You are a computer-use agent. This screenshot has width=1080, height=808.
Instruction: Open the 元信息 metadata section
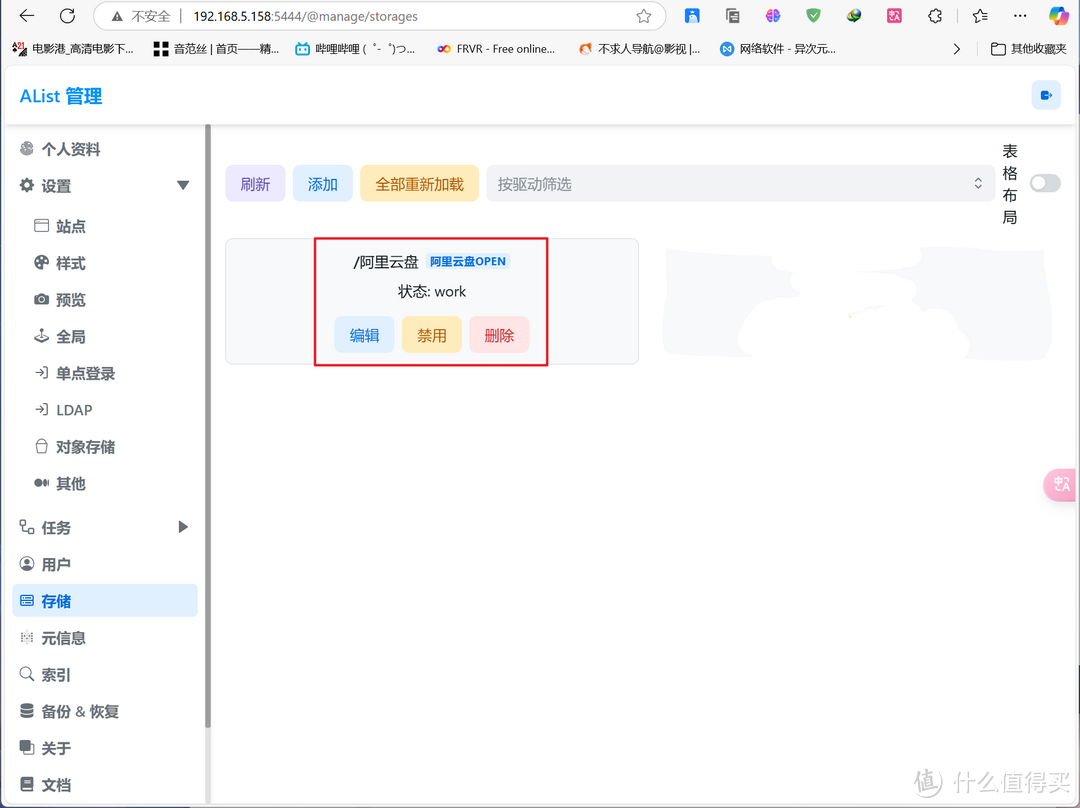[x=64, y=637]
